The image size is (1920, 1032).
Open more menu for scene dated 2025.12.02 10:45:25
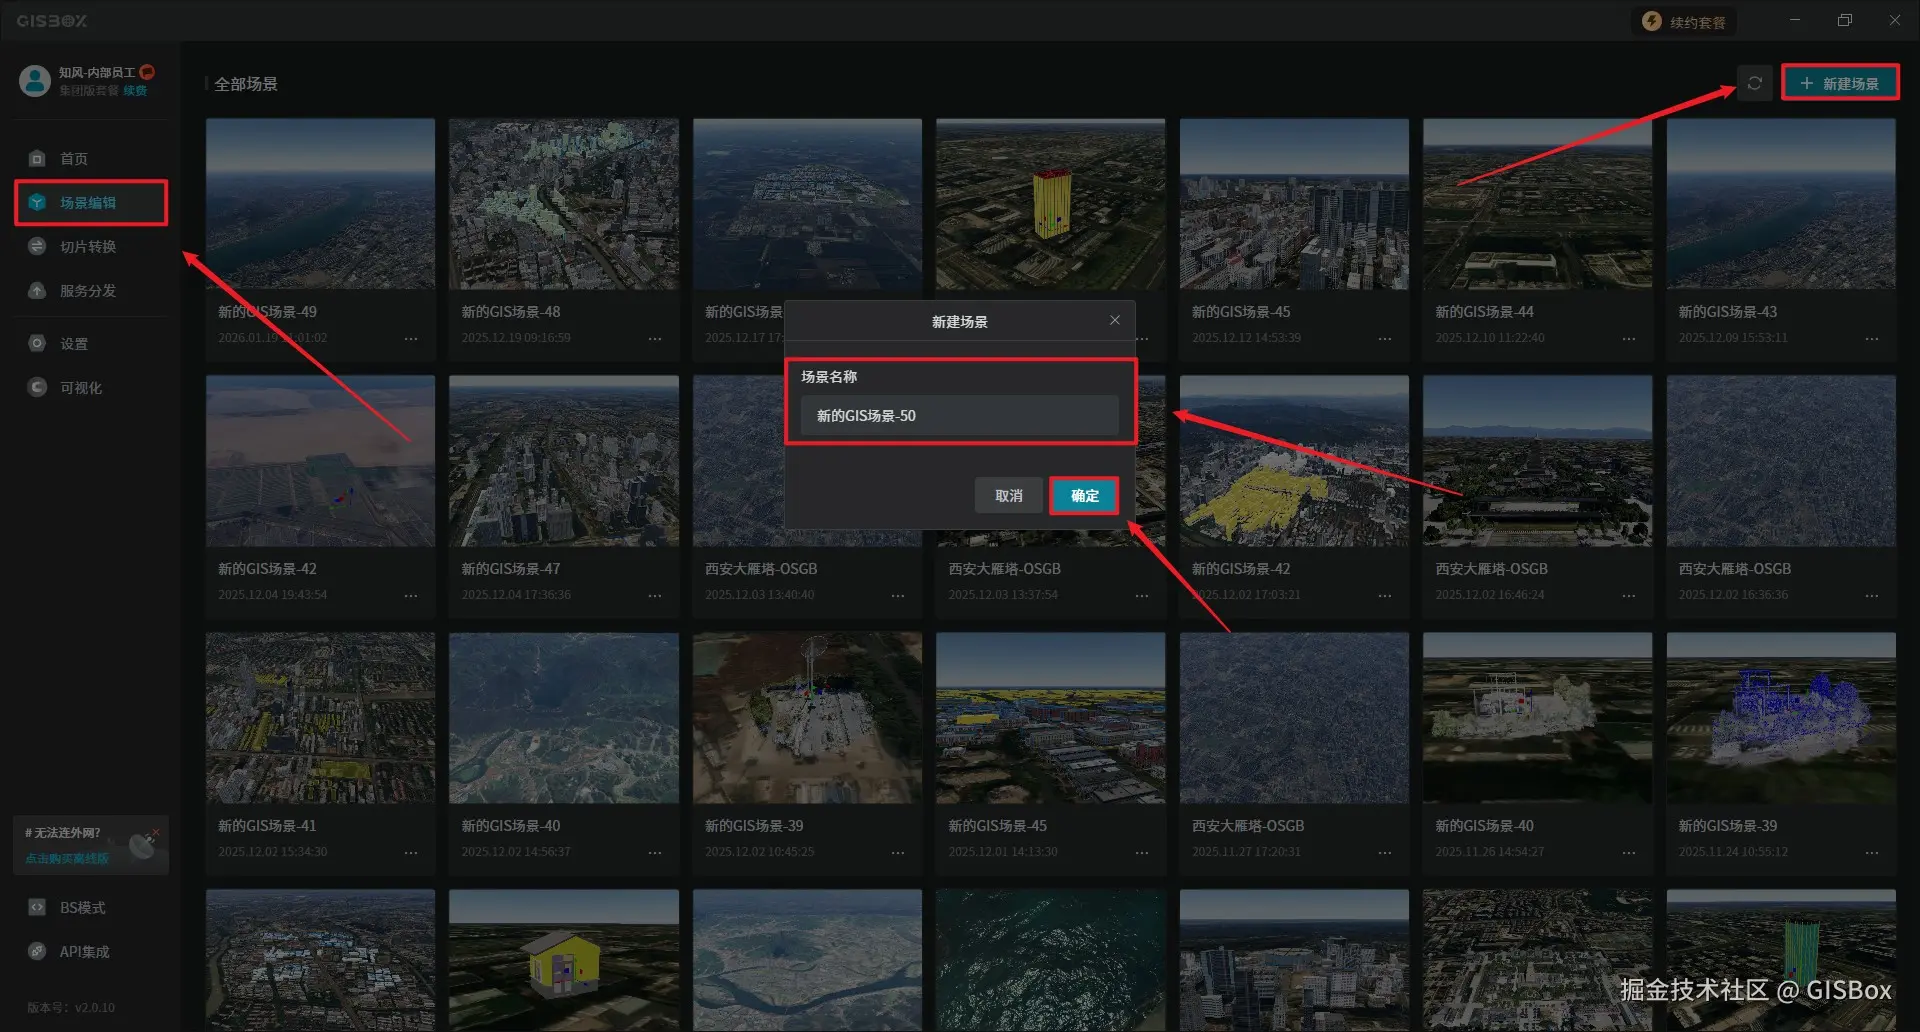[898, 853]
